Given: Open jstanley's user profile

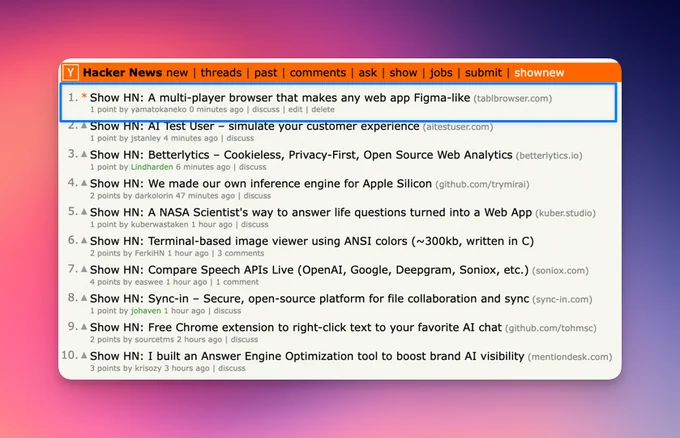Looking at the screenshot, I should point(146,138).
